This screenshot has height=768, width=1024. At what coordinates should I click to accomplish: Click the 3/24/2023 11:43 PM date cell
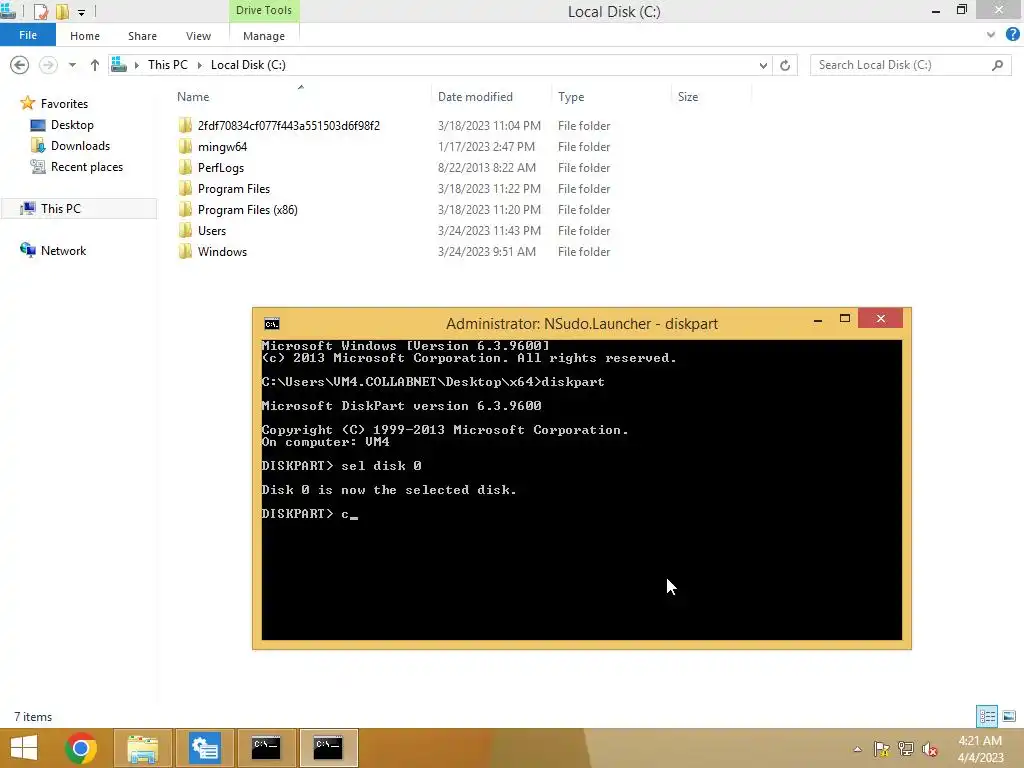pyautogui.click(x=489, y=231)
